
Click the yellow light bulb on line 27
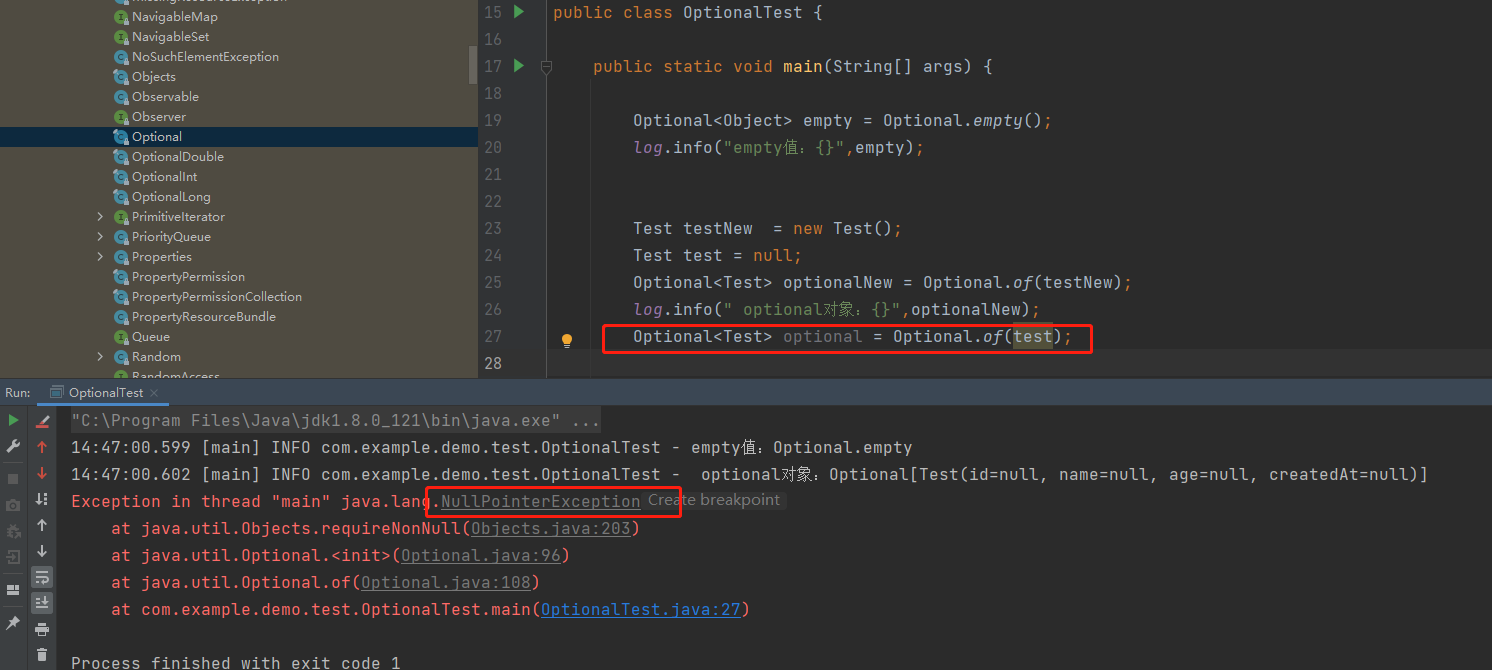[x=567, y=340]
